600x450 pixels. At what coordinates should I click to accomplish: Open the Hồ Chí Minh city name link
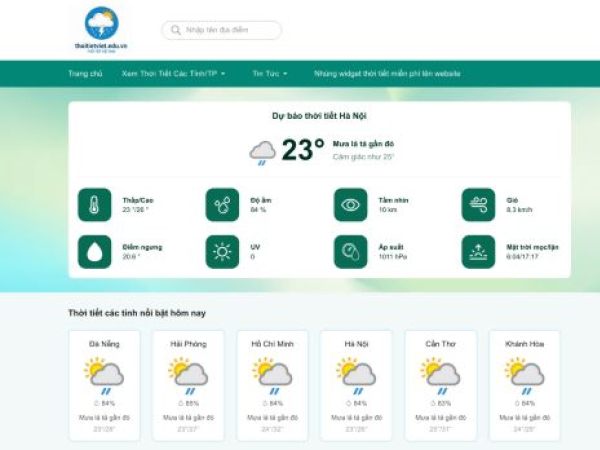click(x=272, y=344)
